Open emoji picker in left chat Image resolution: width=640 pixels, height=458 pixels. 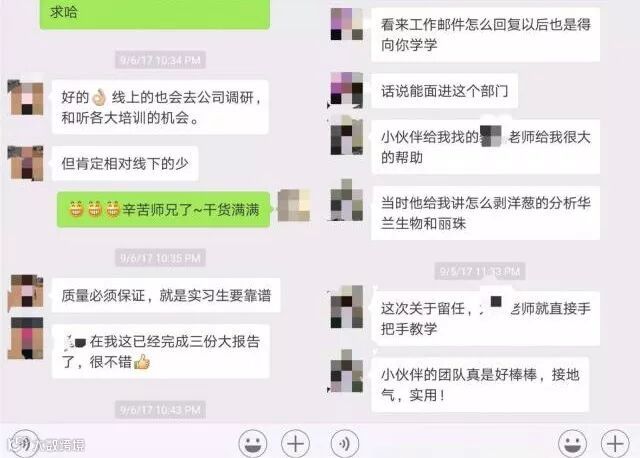coord(253,443)
